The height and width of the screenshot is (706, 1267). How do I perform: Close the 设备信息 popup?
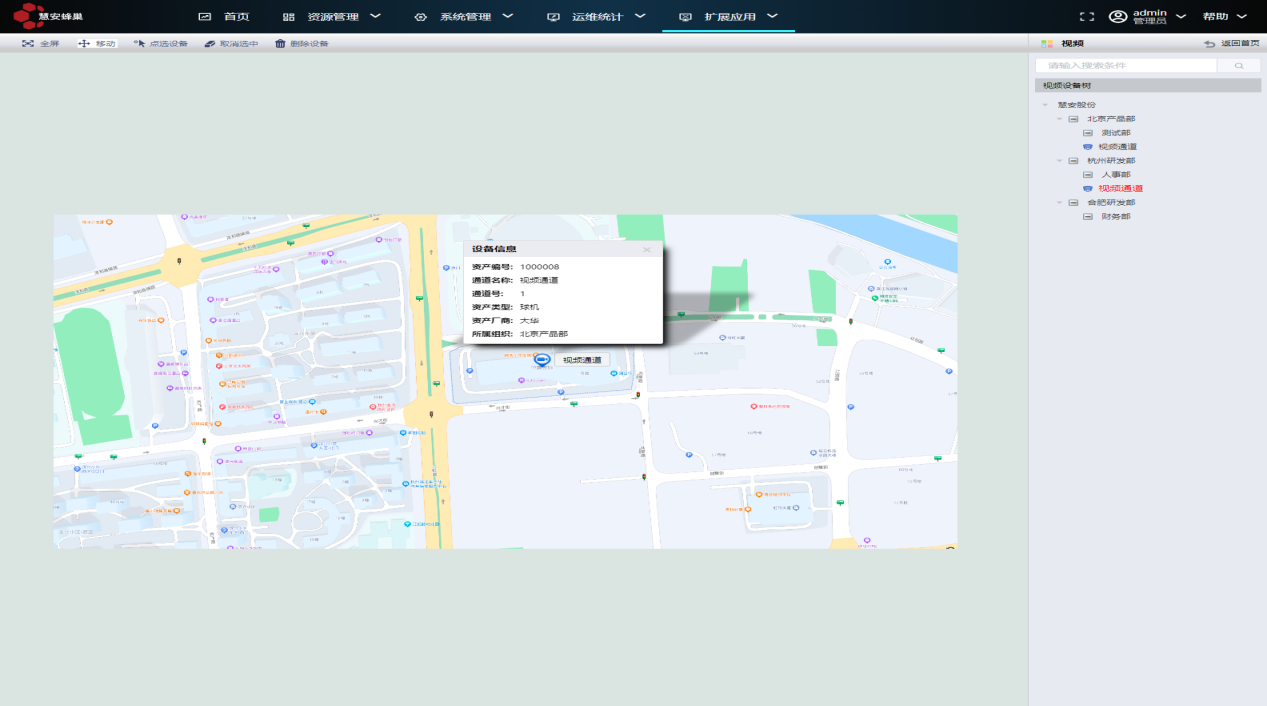[647, 249]
